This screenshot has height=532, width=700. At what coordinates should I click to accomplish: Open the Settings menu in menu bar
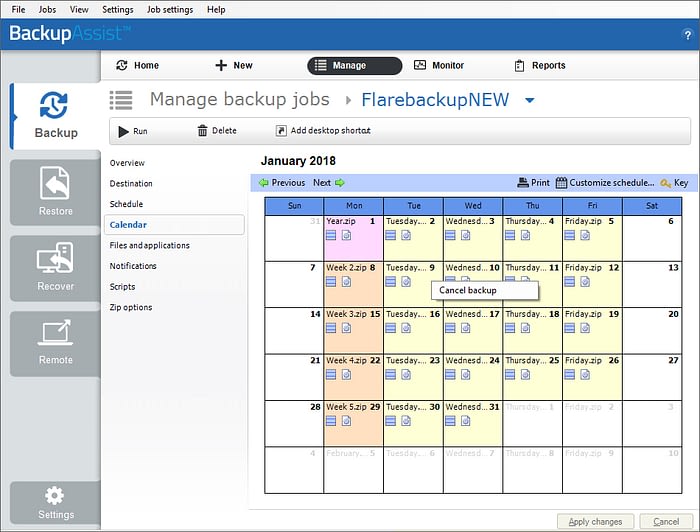(117, 9)
